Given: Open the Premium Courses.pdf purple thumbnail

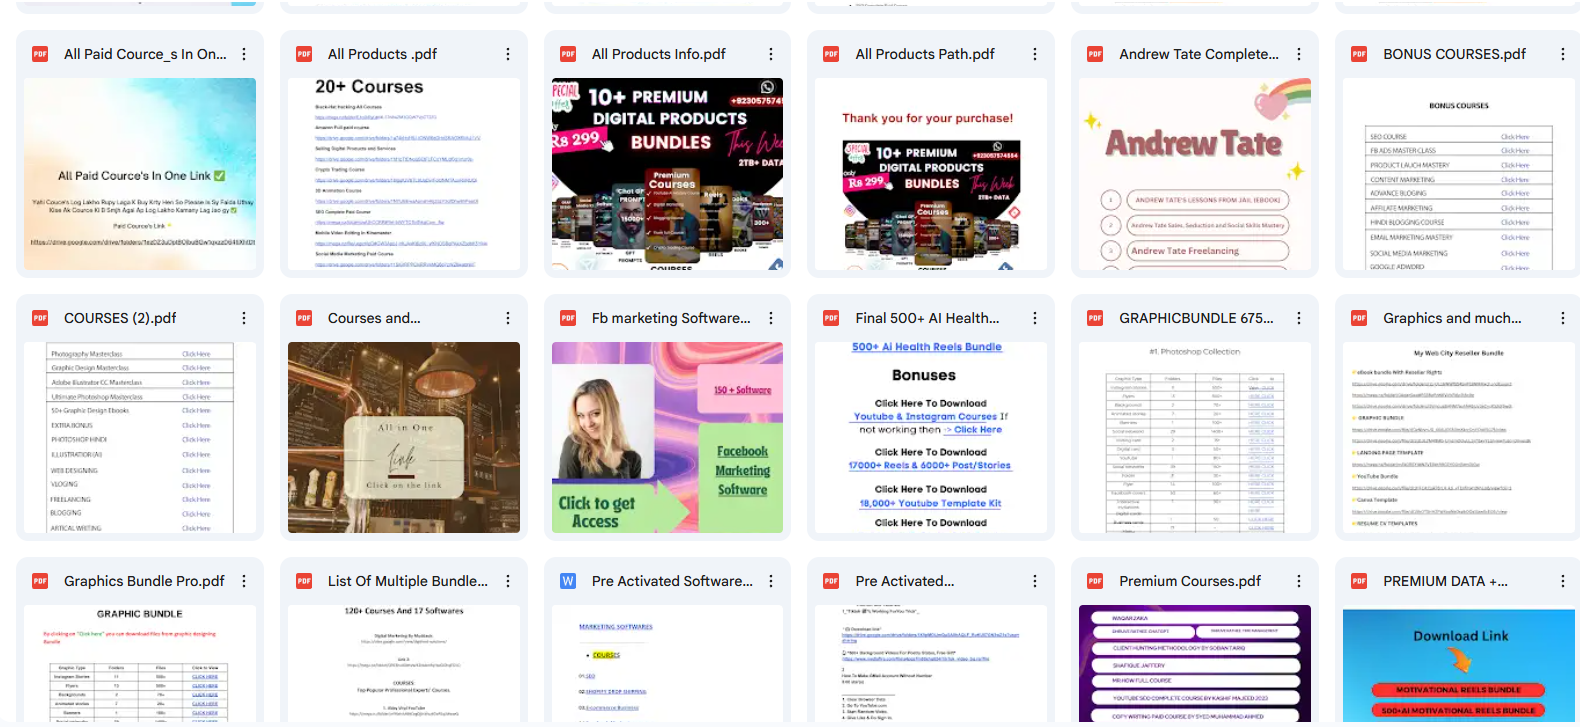Looking at the screenshot, I should pos(1195,663).
